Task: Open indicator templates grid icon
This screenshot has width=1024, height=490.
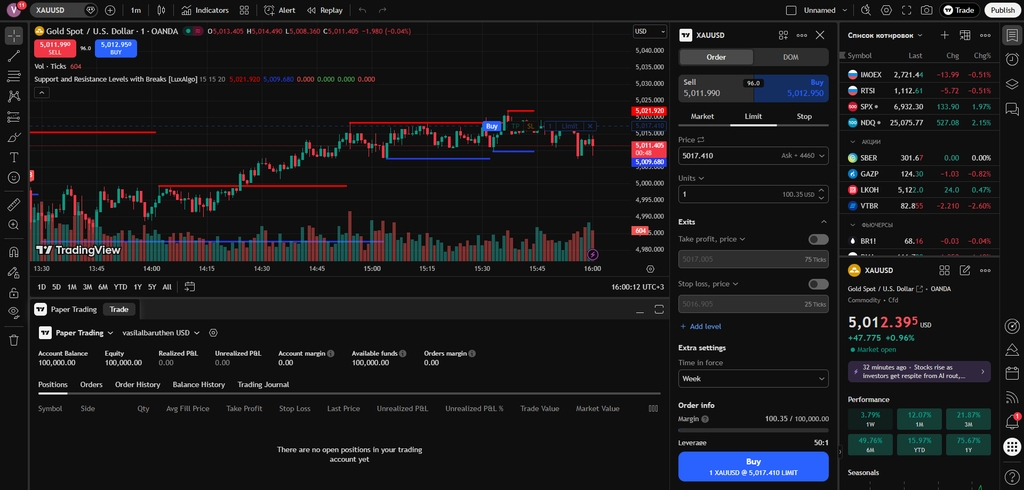Action: pos(244,10)
